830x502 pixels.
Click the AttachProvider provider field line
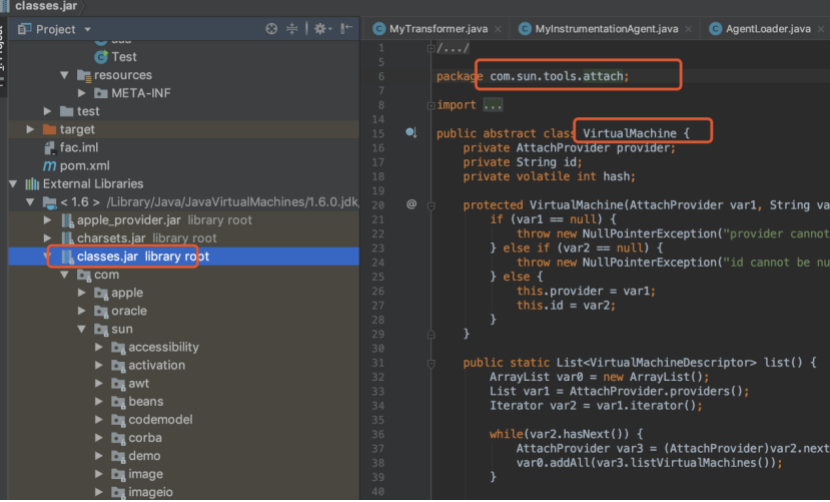click(569, 148)
